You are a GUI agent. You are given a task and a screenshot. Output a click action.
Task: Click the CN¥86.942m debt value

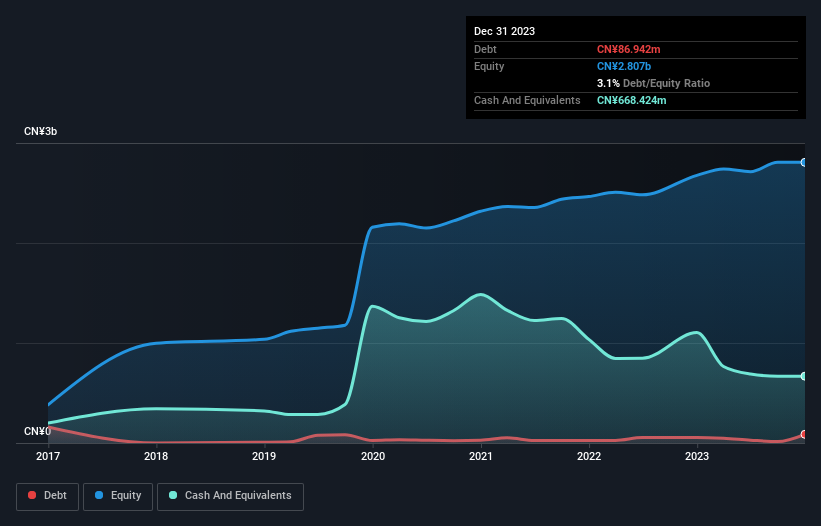click(x=628, y=49)
